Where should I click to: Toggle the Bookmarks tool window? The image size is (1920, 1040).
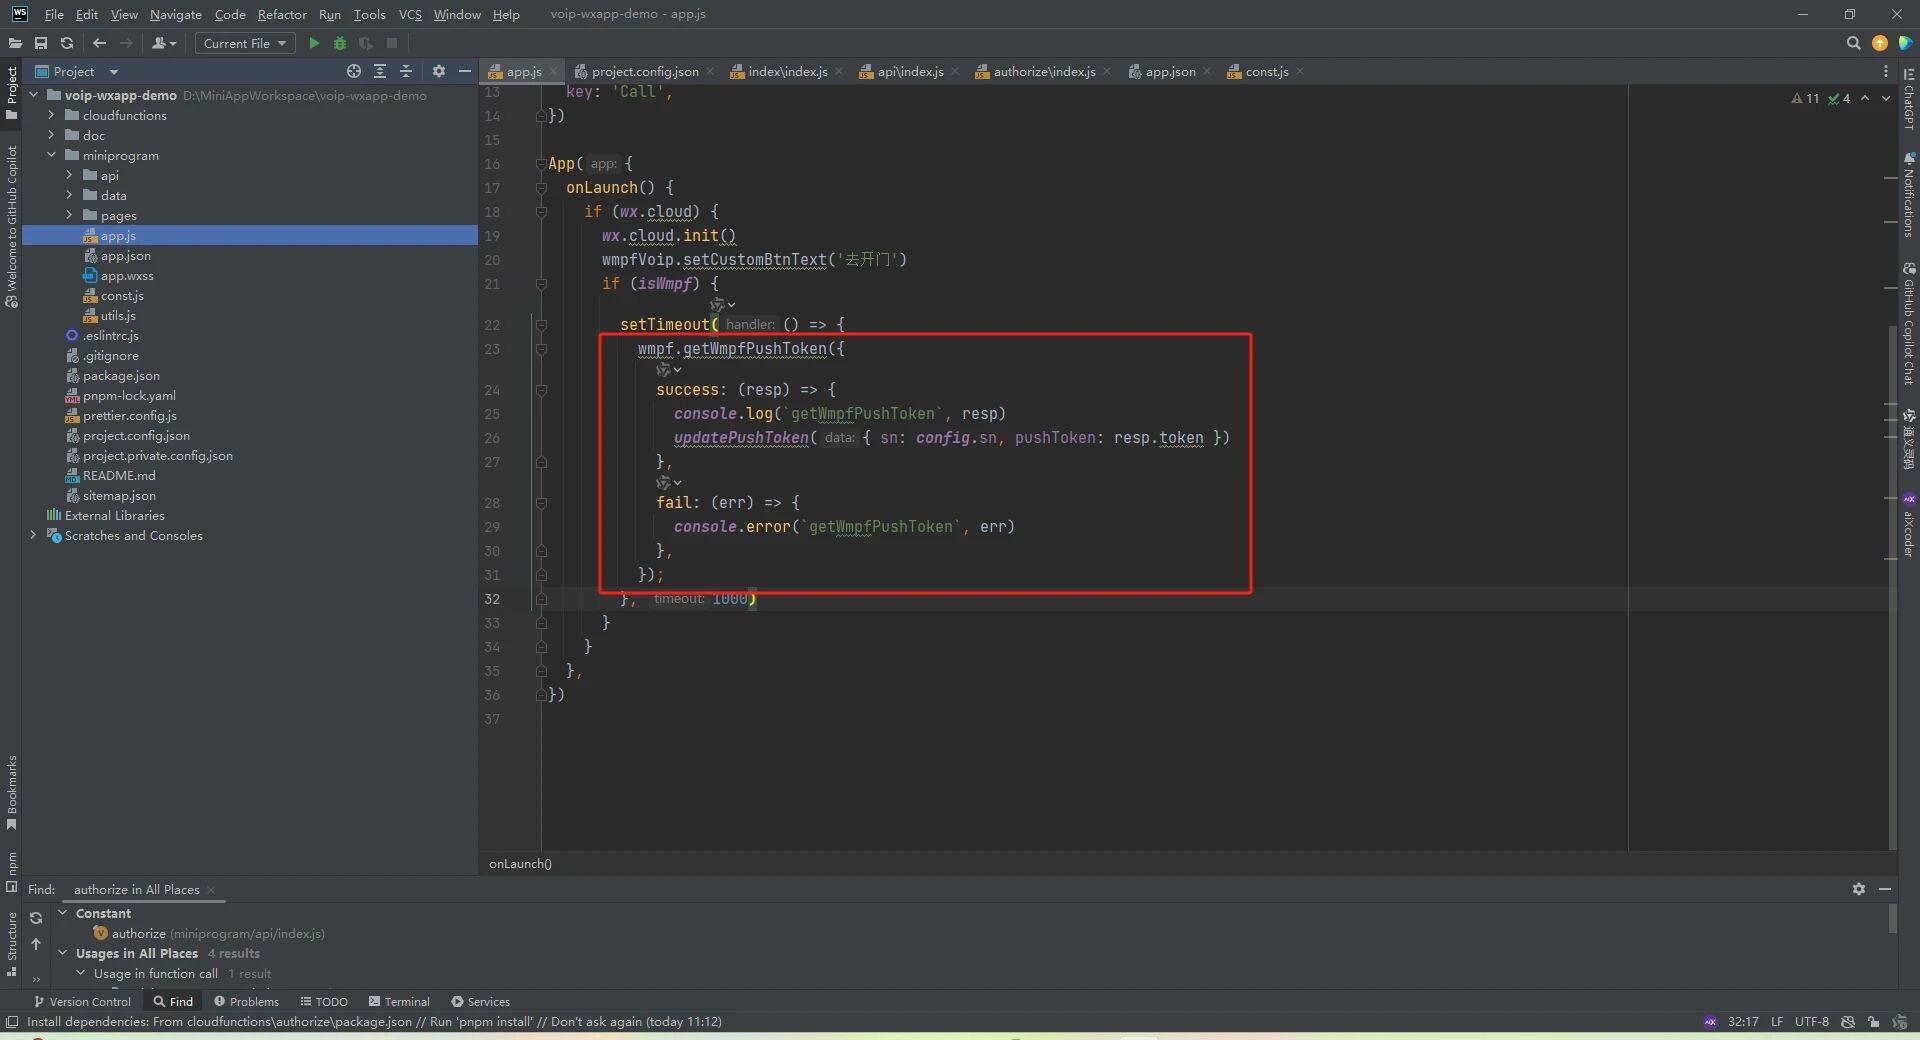pos(11,792)
